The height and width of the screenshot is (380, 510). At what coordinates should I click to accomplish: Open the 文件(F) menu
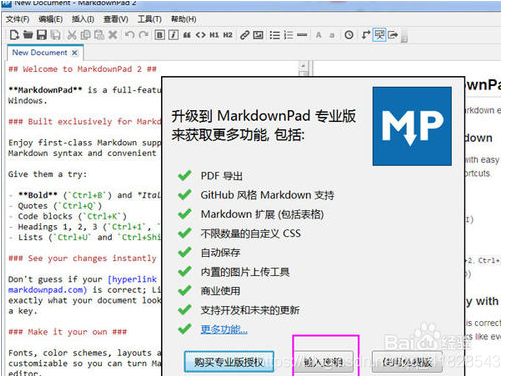coord(17,19)
